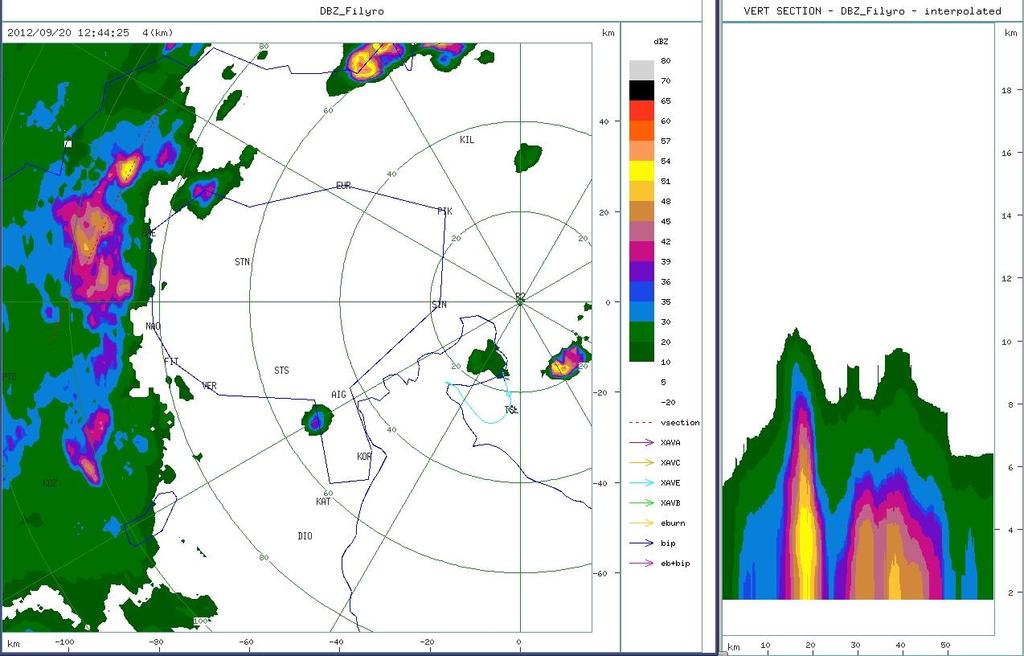Click the timestamp 2012/09/20 12:44:25
Screen dimensions: 1024x656
click(69, 32)
